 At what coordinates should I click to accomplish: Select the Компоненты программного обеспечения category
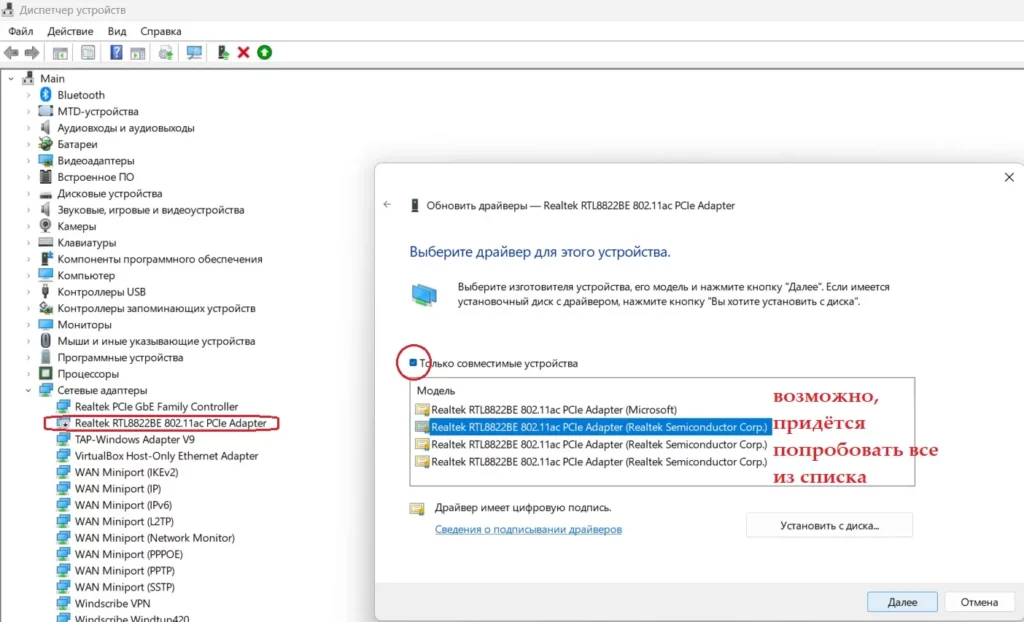click(160, 259)
